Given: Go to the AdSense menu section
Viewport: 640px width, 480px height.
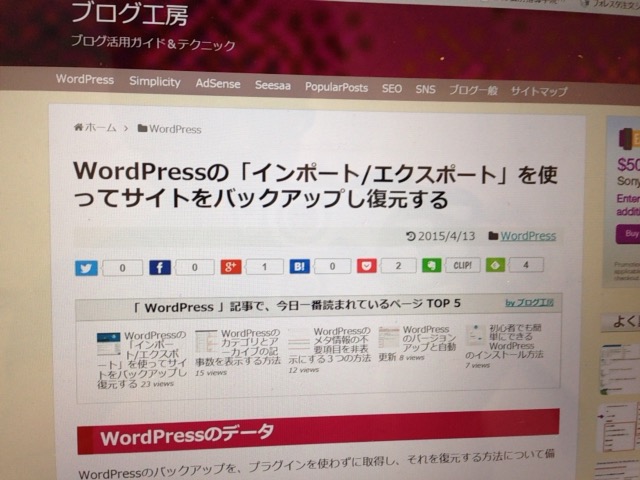Looking at the screenshot, I should 217,84.
